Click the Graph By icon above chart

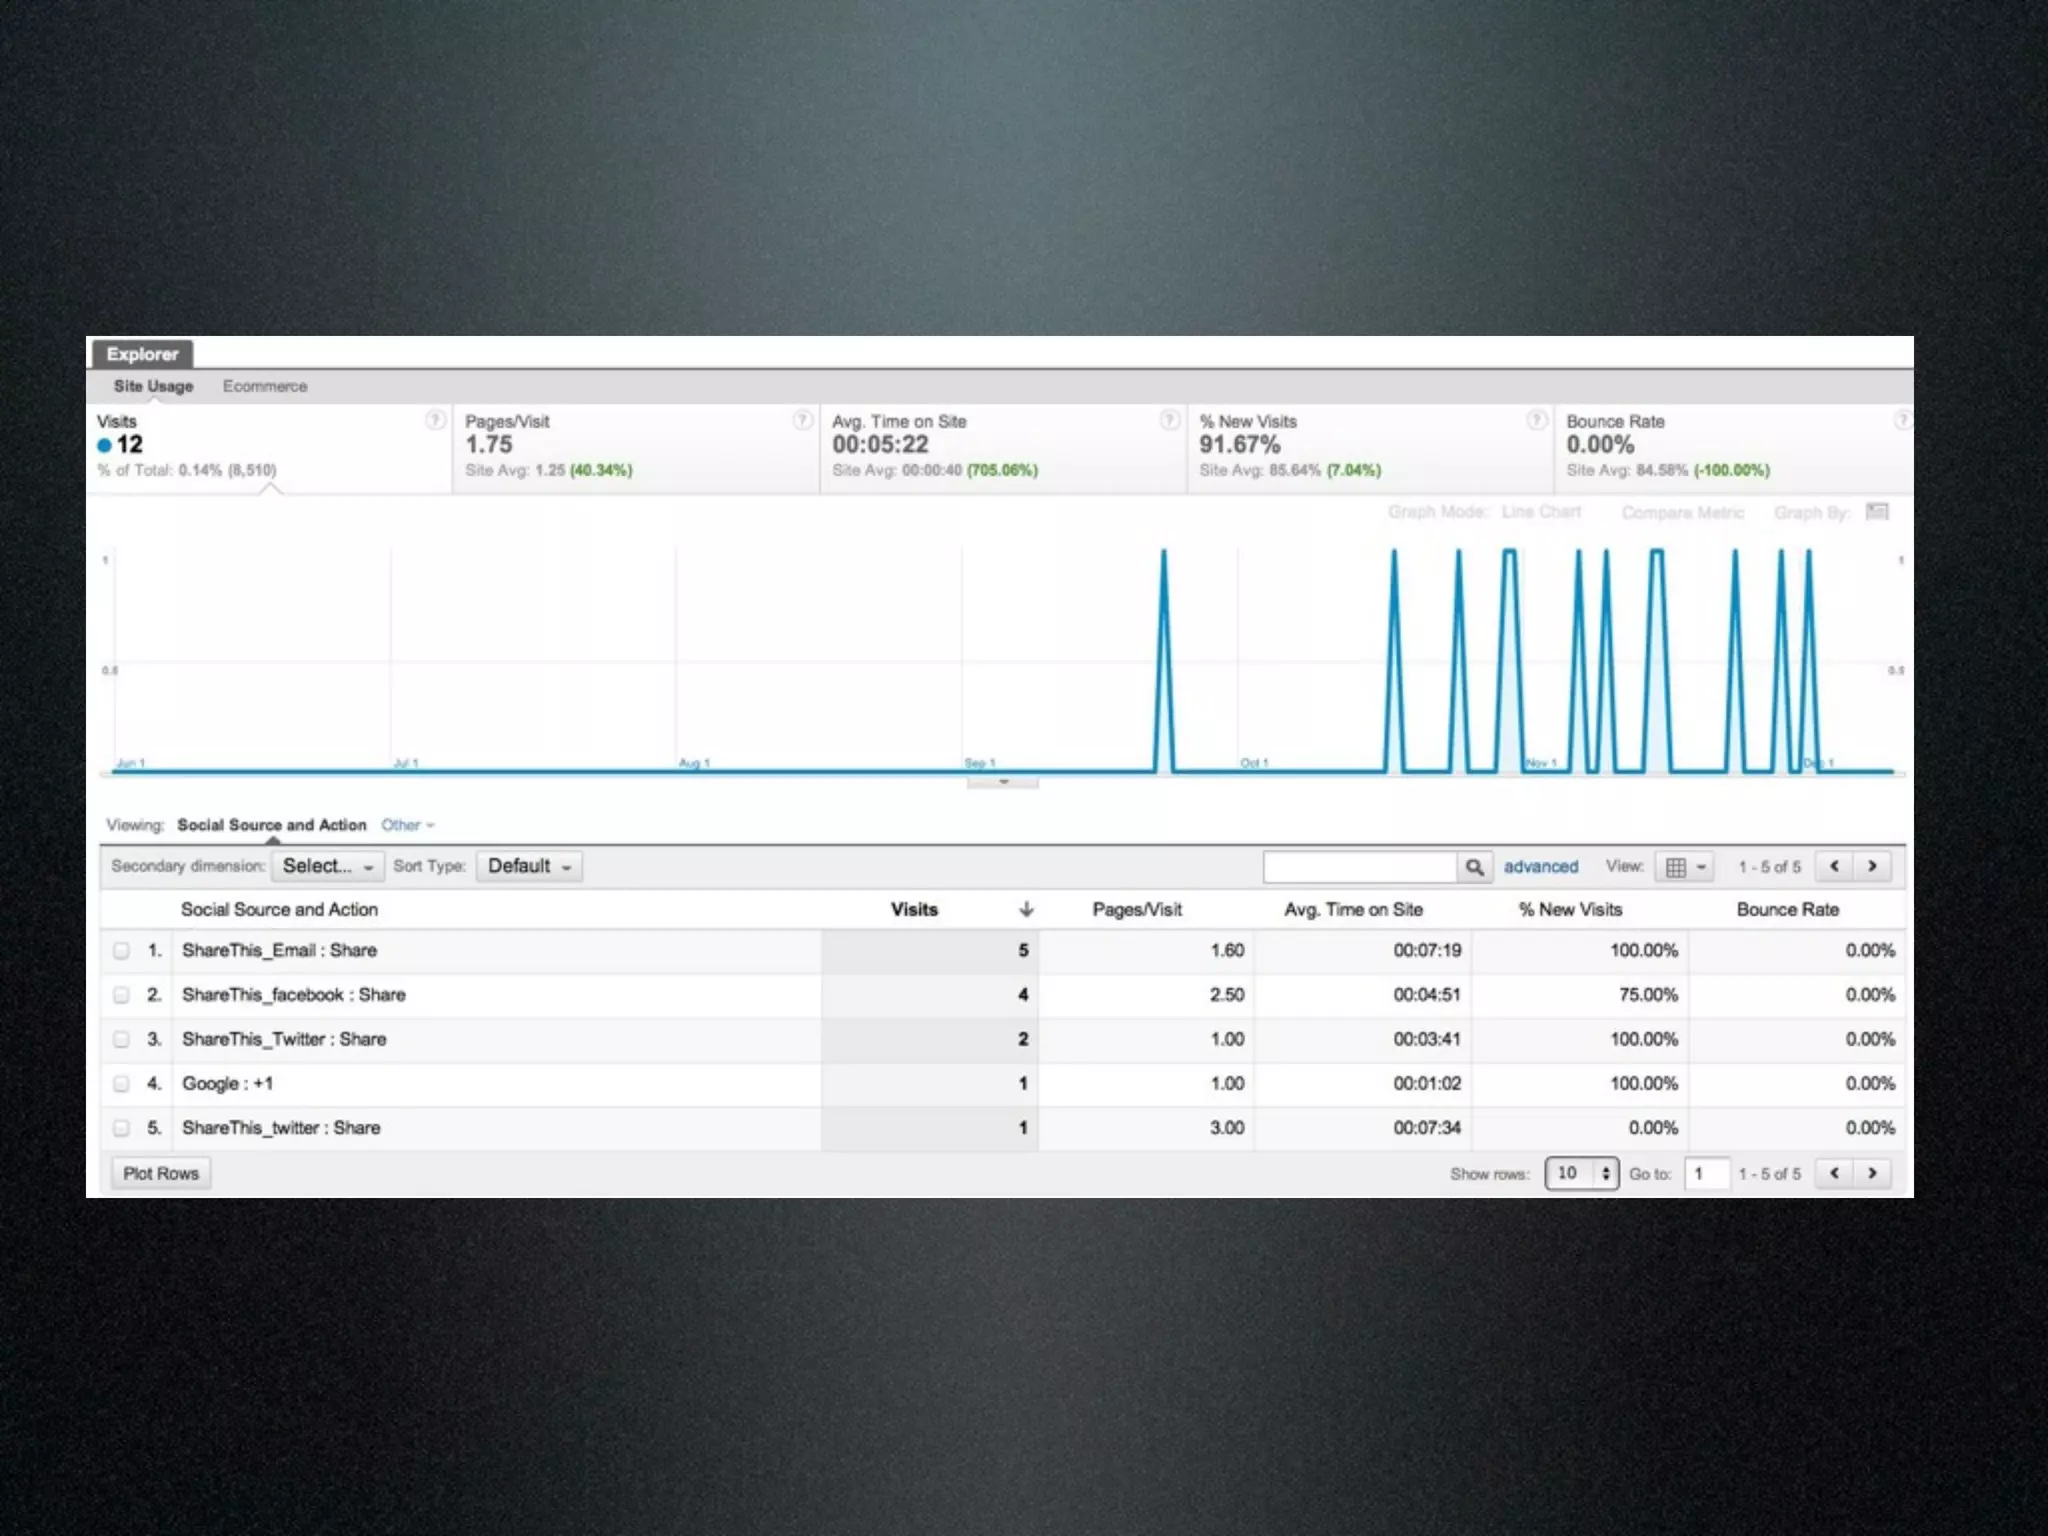pos(1877,512)
